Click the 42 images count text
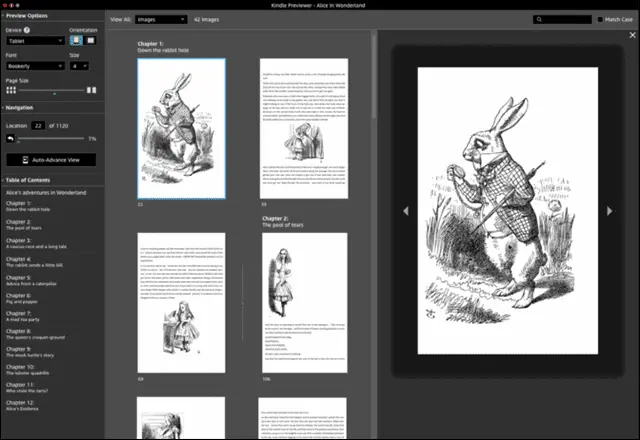Screen dimensions: 640x440 [206, 19]
